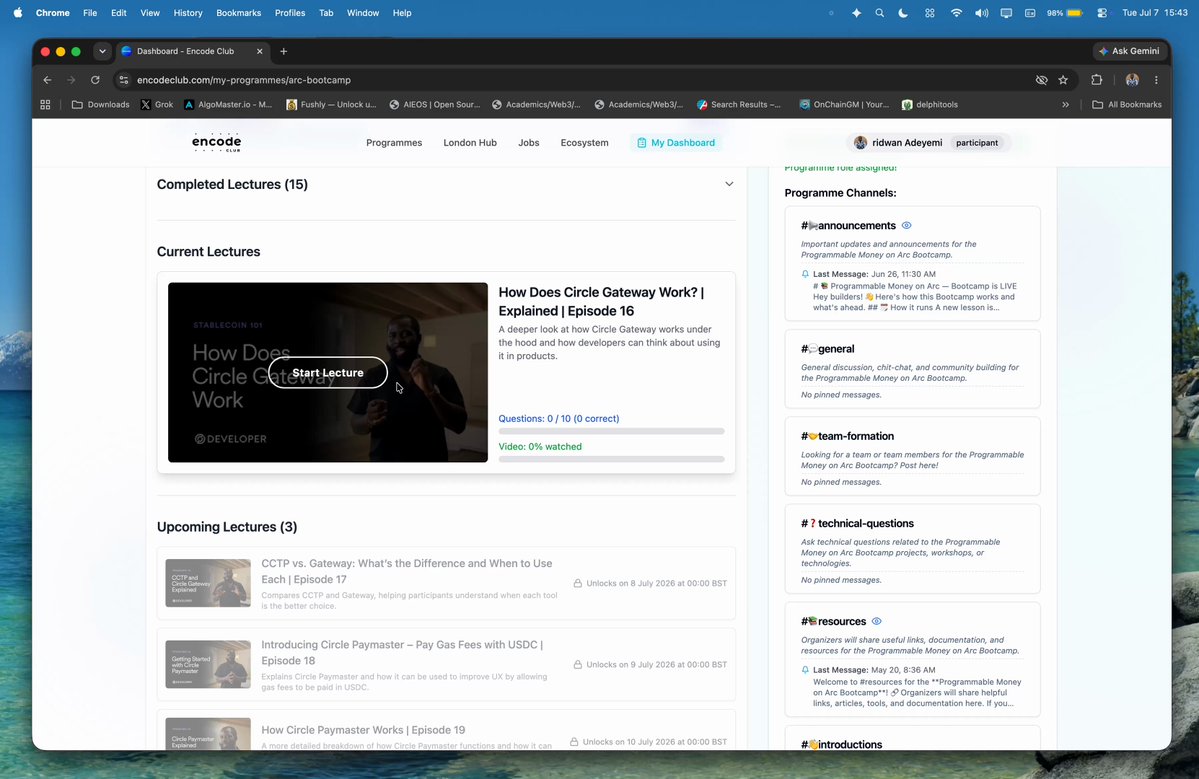The width and height of the screenshot is (1199, 779).
Task: Select the My Dashboard nav tab
Action: [x=676, y=143]
